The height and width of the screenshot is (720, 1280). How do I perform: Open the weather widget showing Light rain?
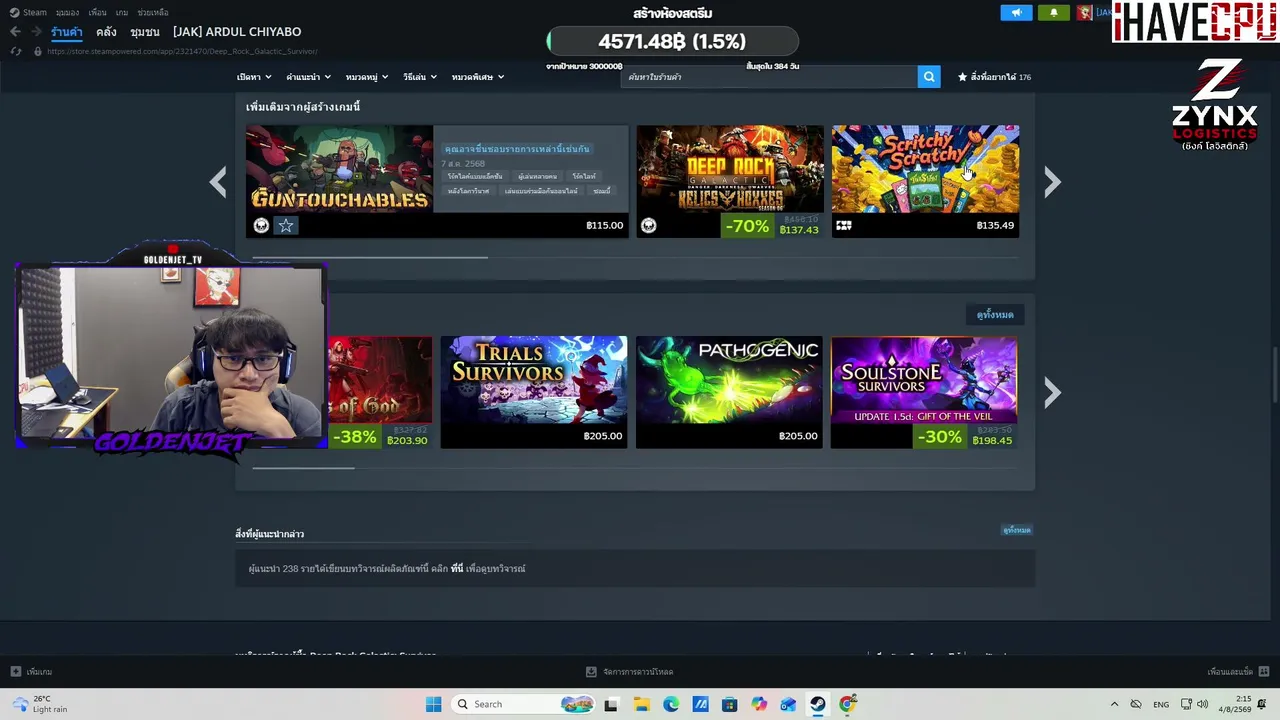40,704
